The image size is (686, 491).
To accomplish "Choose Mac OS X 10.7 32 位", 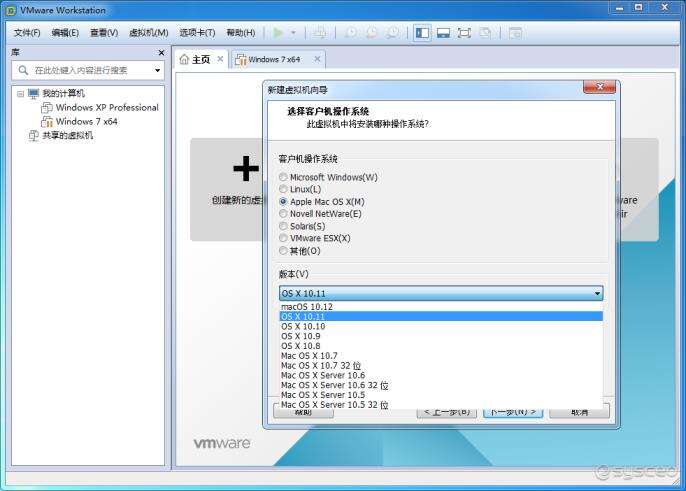I will [441, 365].
